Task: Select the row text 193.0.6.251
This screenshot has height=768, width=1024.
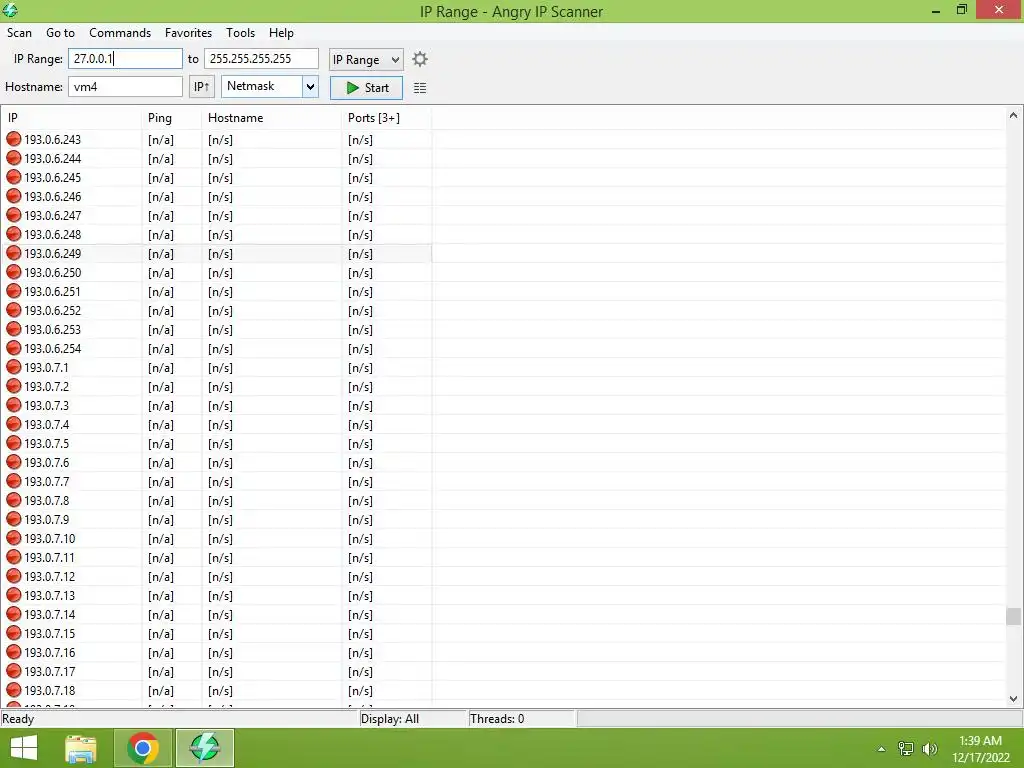Action: 52,291
